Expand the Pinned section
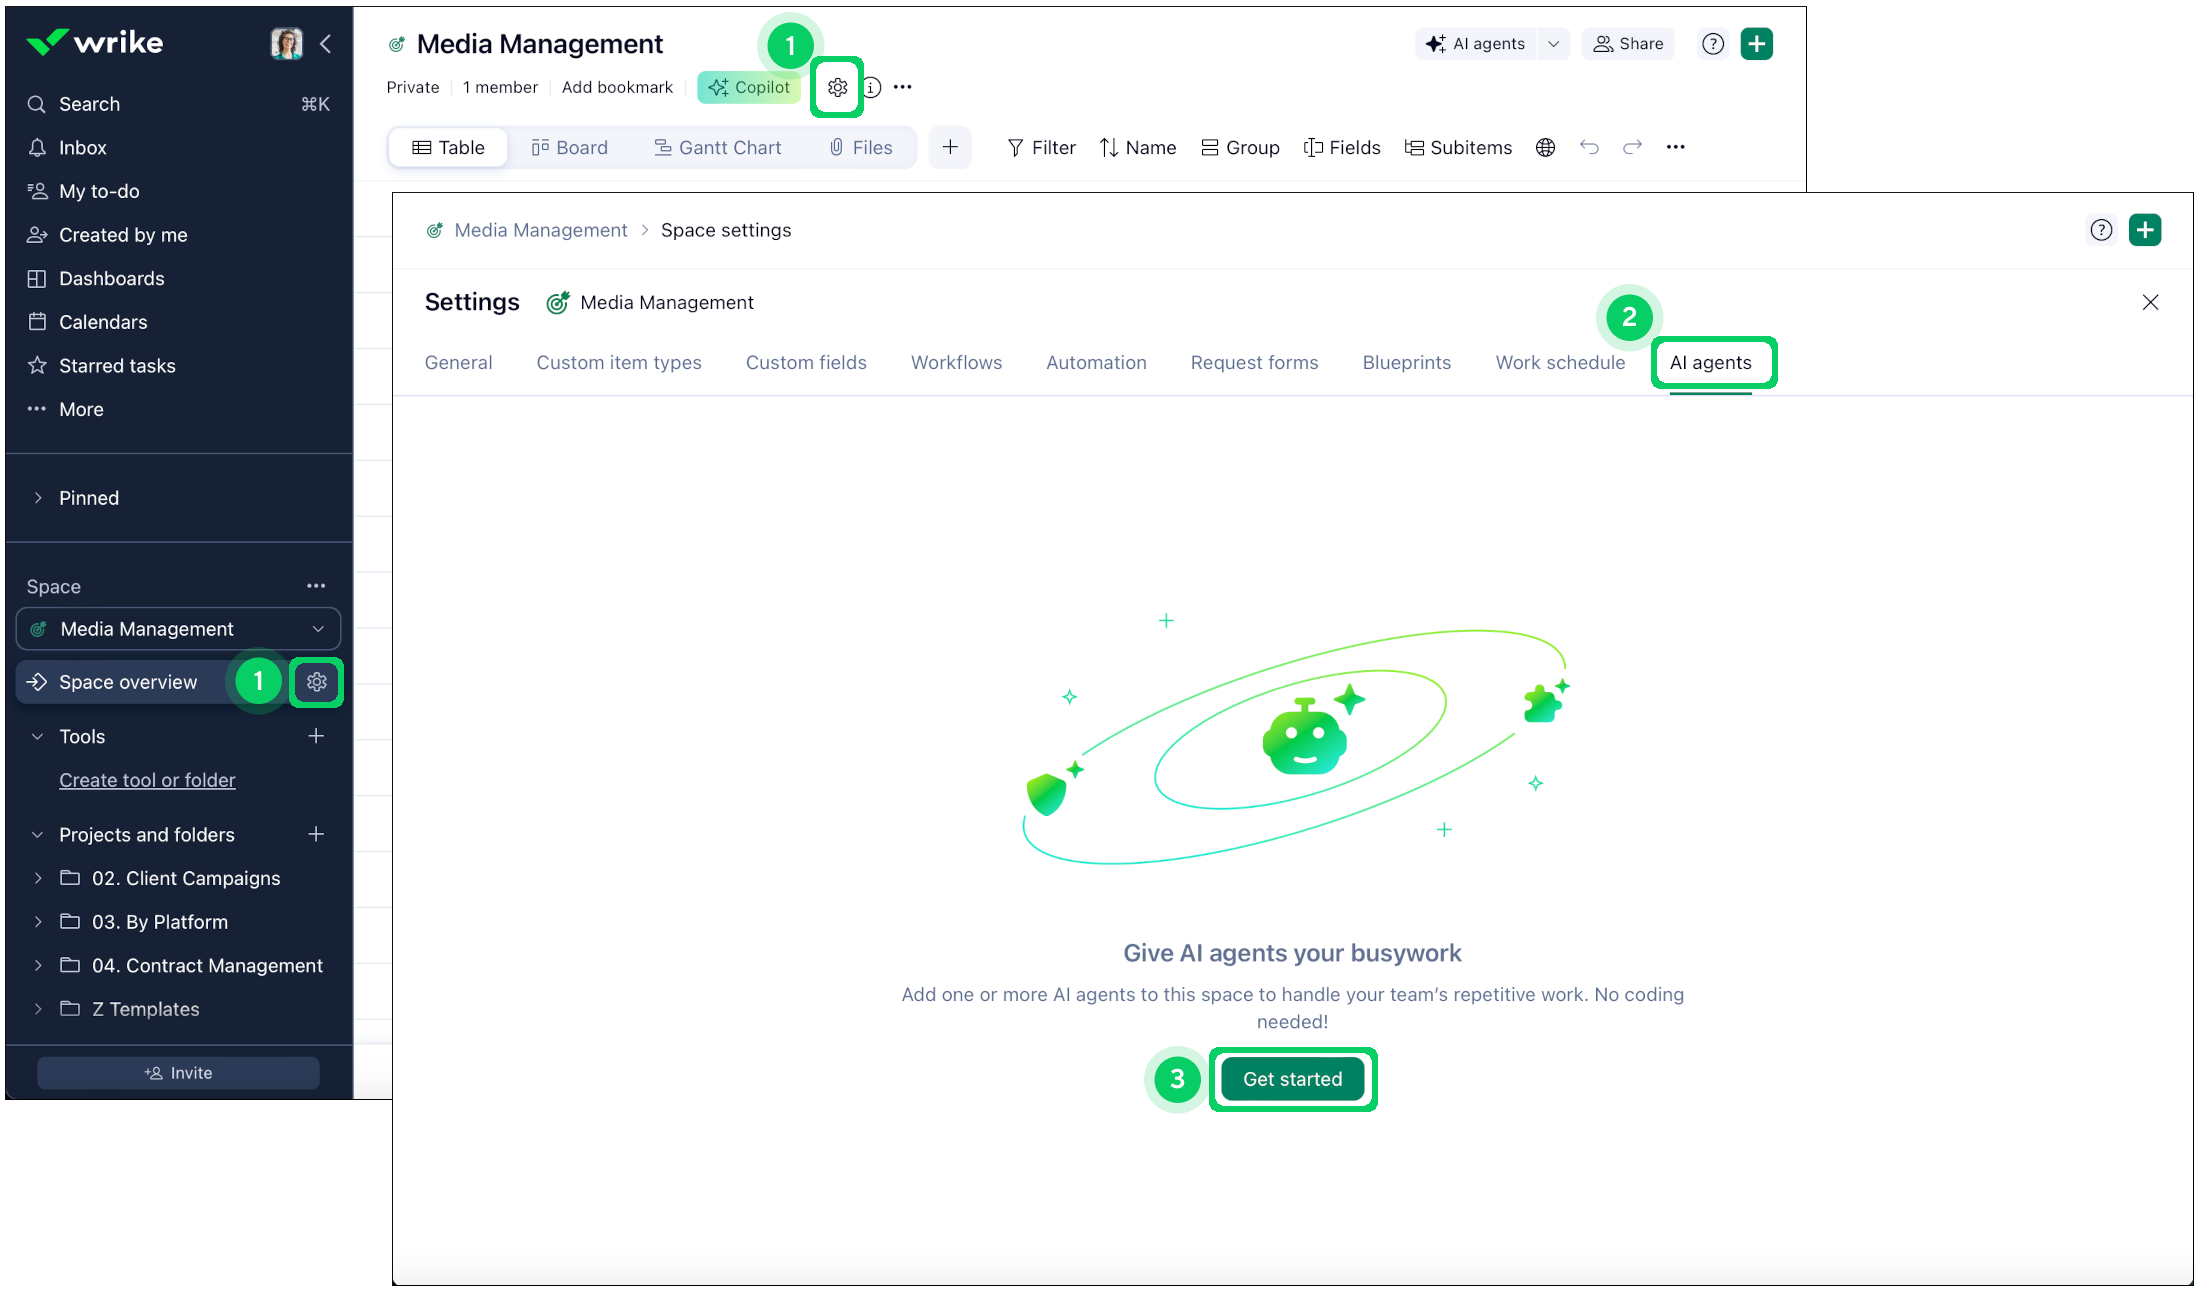 point(38,498)
